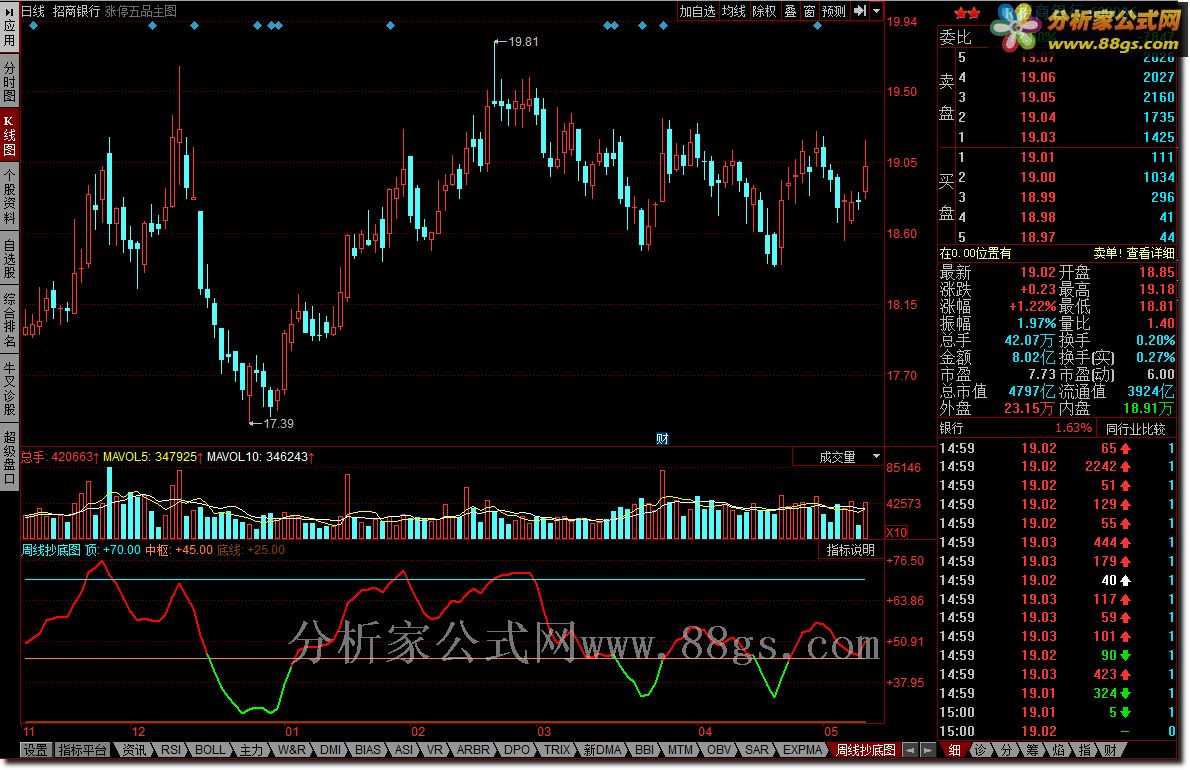
Task: Click 设置 at bottom bar
Action: (x=35, y=750)
